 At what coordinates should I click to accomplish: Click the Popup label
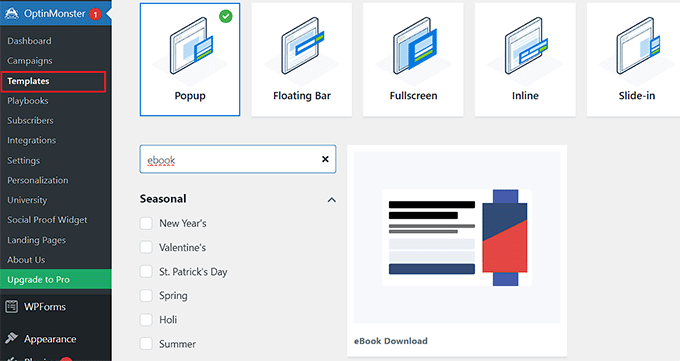190,95
